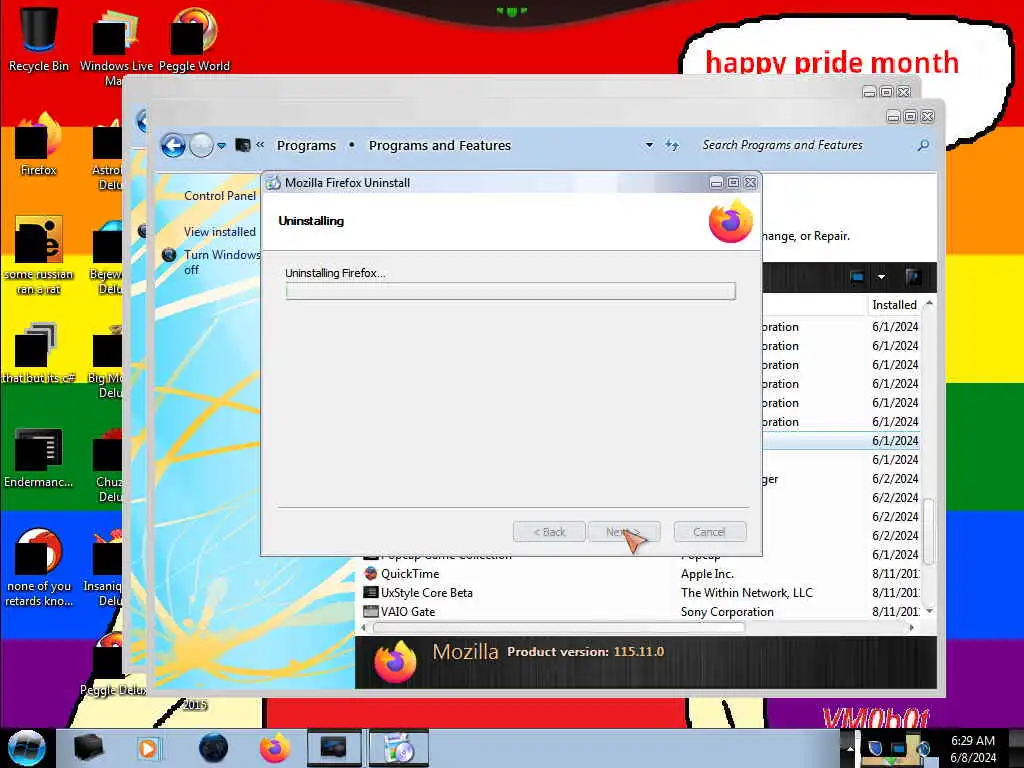This screenshot has width=1024, height=768.
Task: Launch Windows Media Player from the taskbar
Action: [x=149, y=748]
